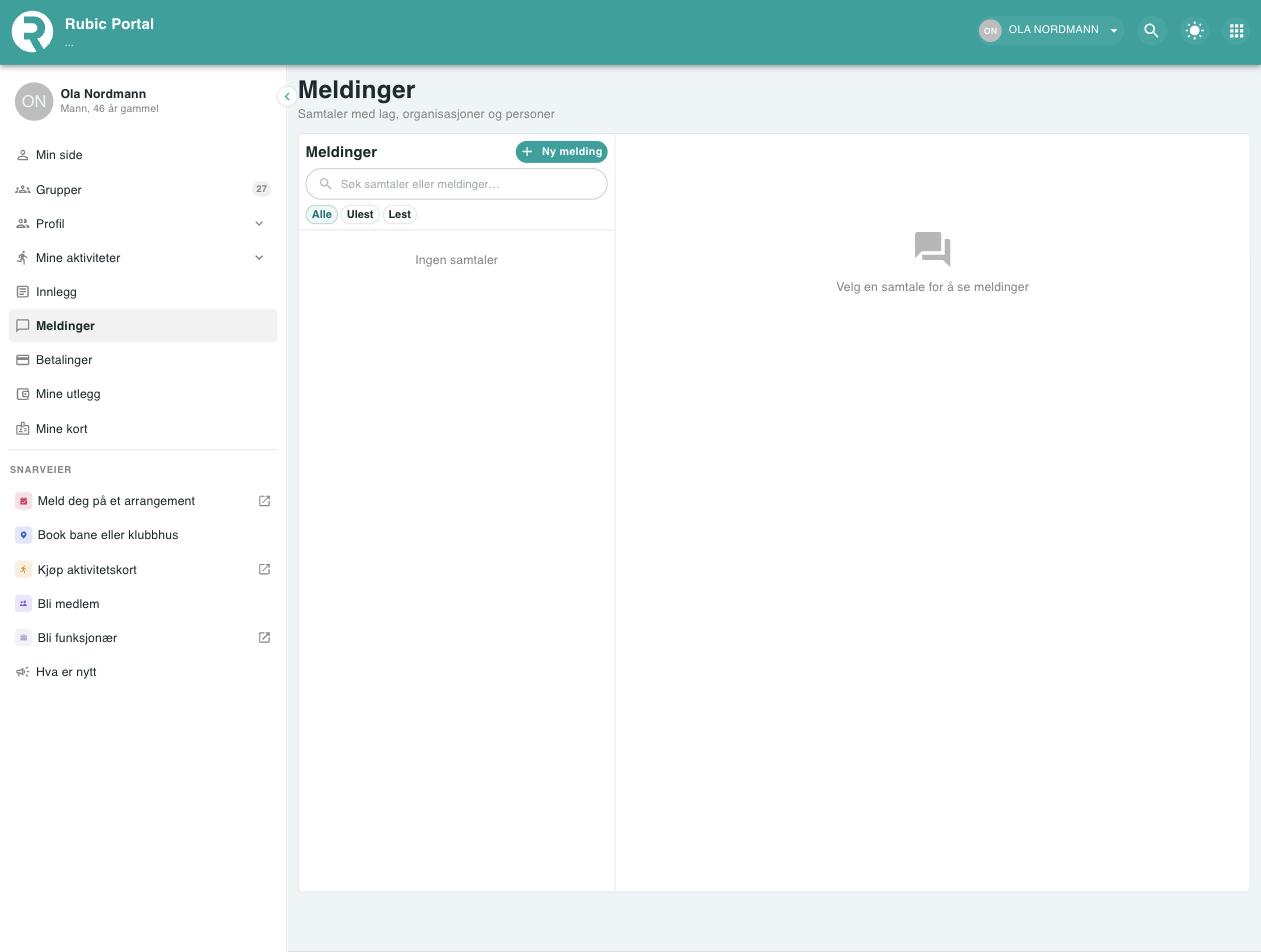Filter by Ulest messages
Image resolution: width=1261 pixels, height=952 pixels.
(360, 214)
